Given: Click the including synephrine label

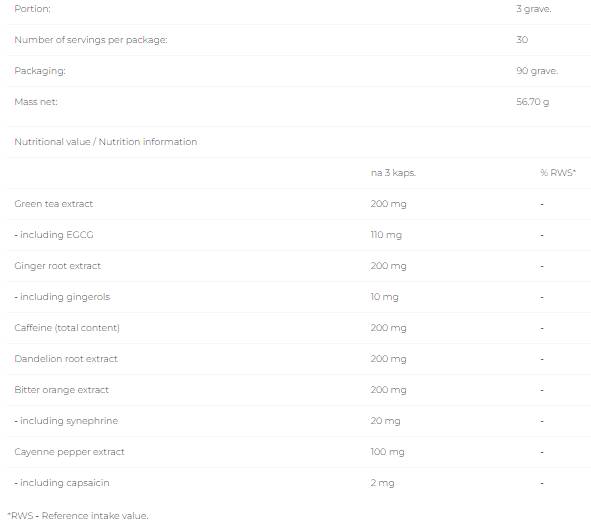Looking at the screenshot, I should pyautogui.click(x=66, y=421).
